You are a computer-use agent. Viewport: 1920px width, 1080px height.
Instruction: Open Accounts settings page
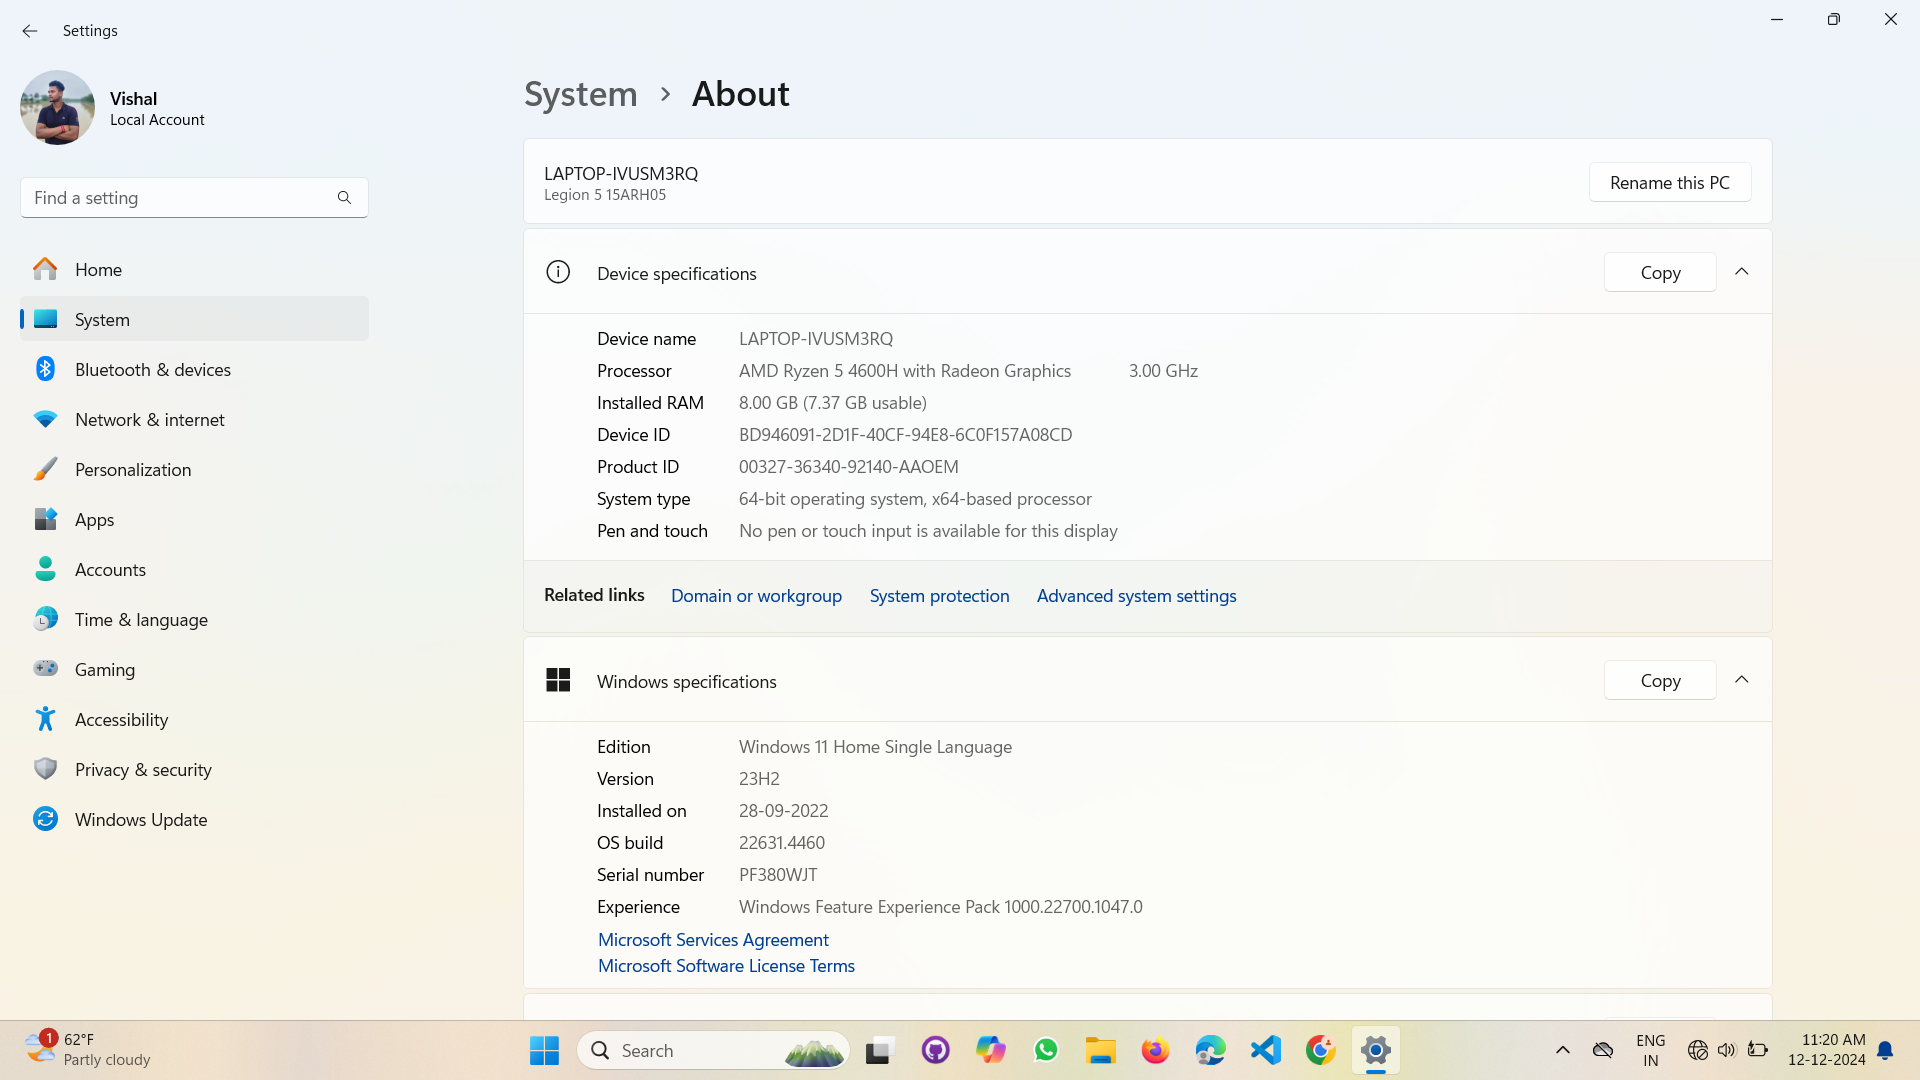194,570
